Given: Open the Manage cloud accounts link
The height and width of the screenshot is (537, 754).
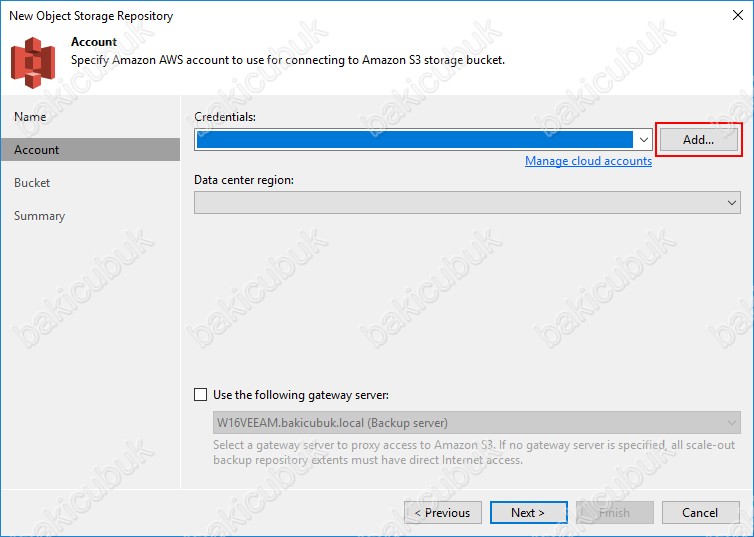Looking at the screenshot, I should pyautogui.click(x=588, y=161).
